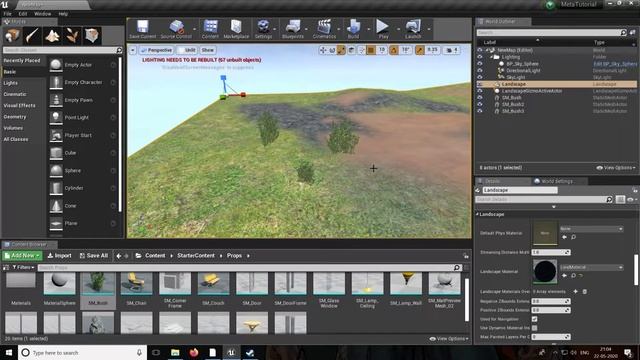Click the Default Phys Material preview swatch
Viewport: 640px width, 360px height.
point(545,233)
